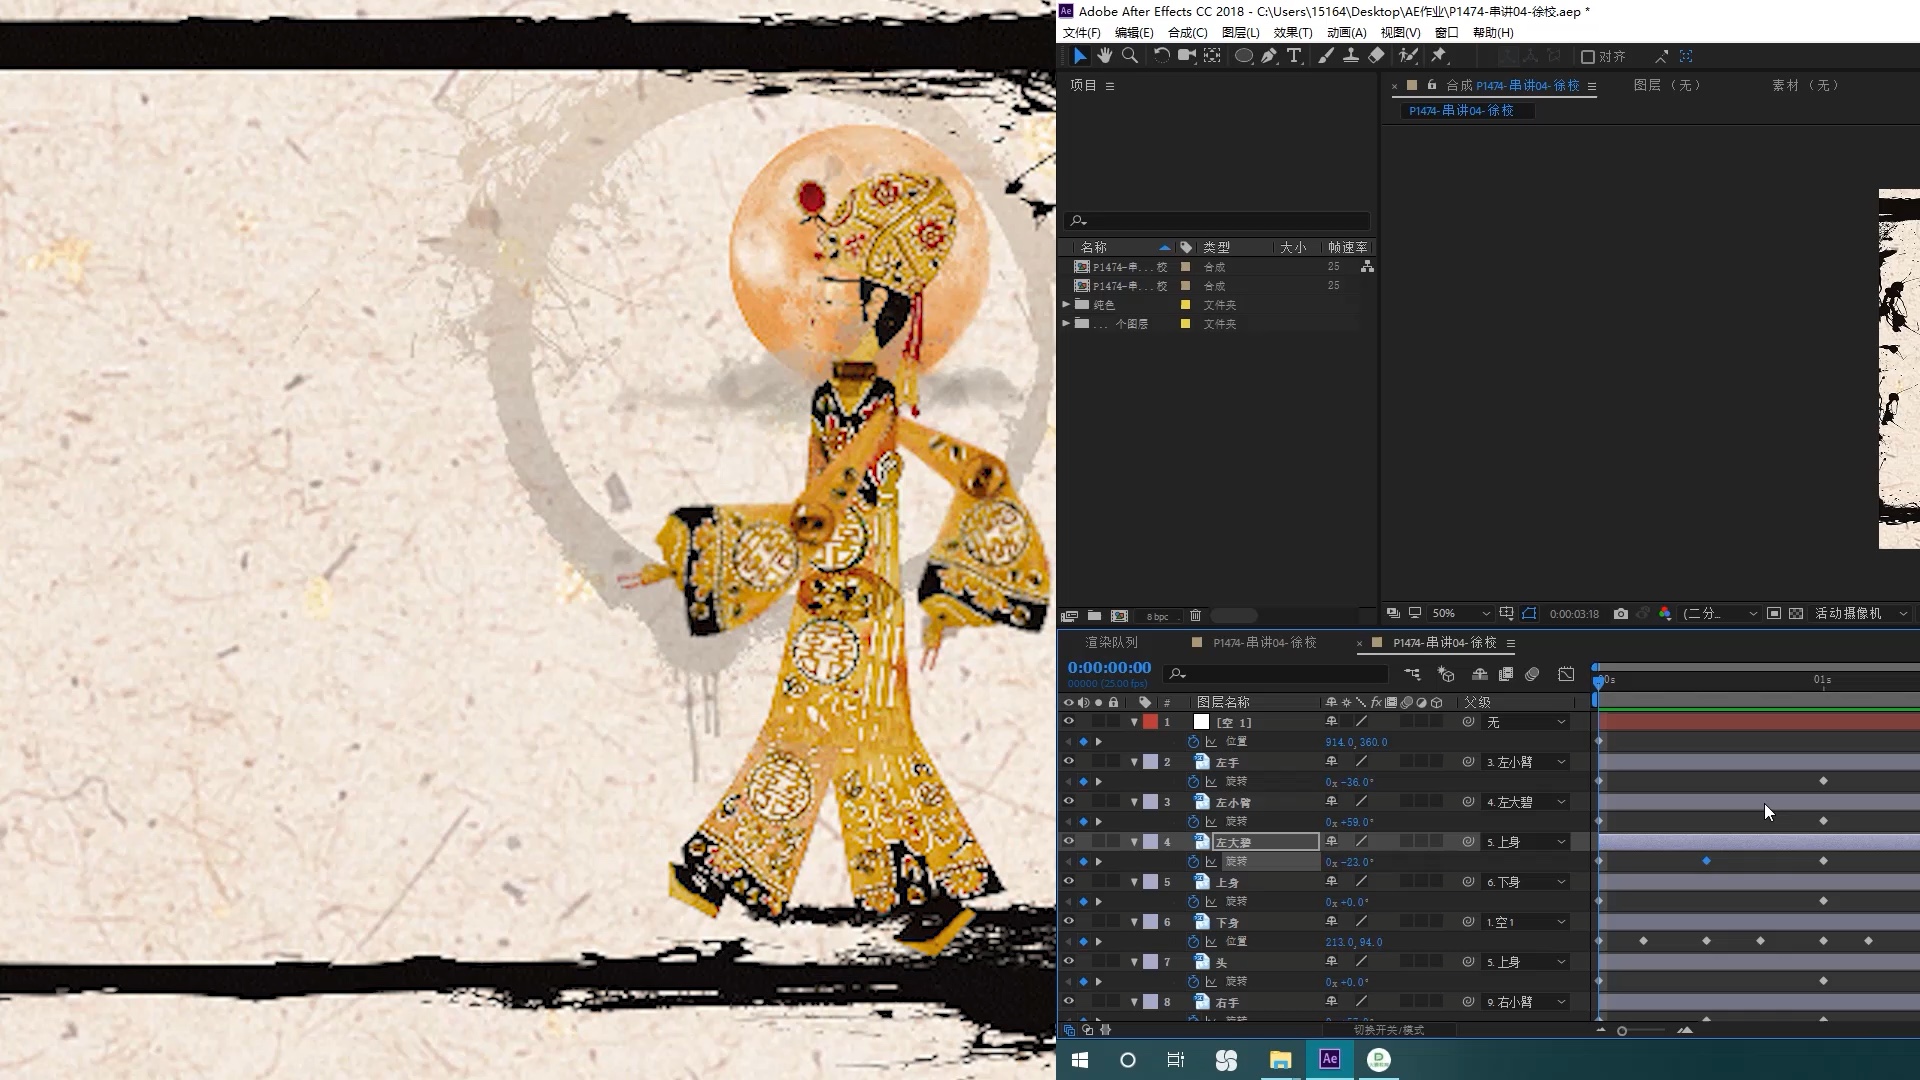Open parent dropdown showing 1.空1
This screenshot has width=1920, height=1080.
point(1526,922)
